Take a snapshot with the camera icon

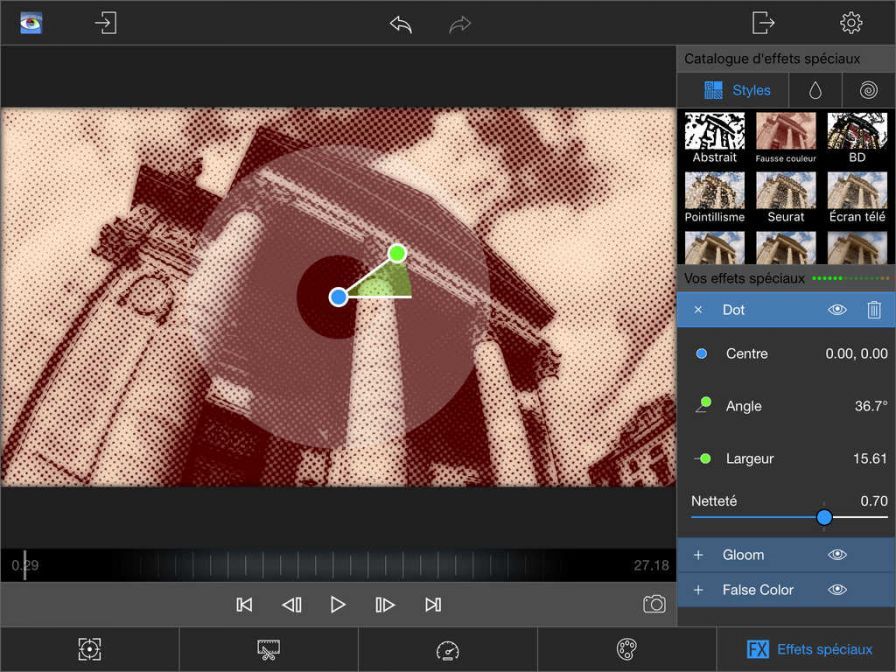[654, 604]
